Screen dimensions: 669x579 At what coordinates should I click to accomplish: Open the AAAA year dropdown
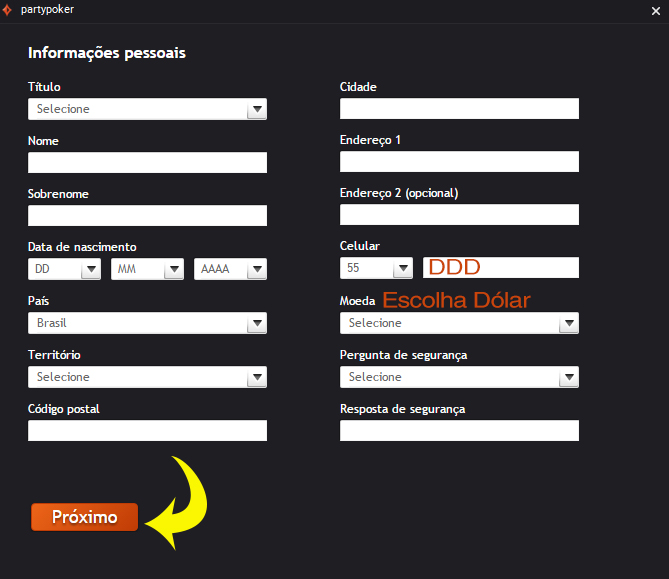click(x=230, y=269)
